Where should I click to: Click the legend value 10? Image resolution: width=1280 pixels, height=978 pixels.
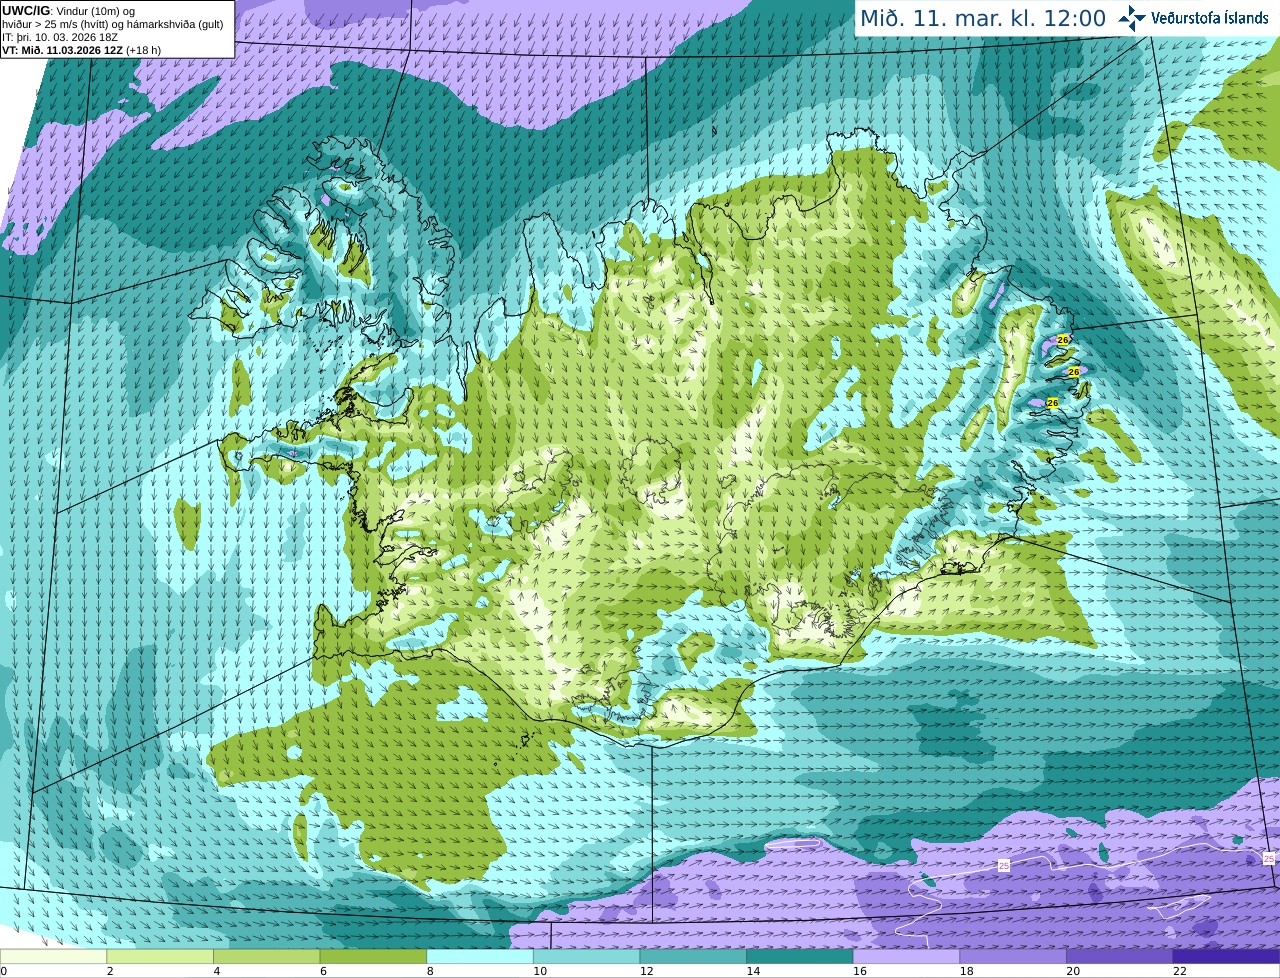click(540, 971)
